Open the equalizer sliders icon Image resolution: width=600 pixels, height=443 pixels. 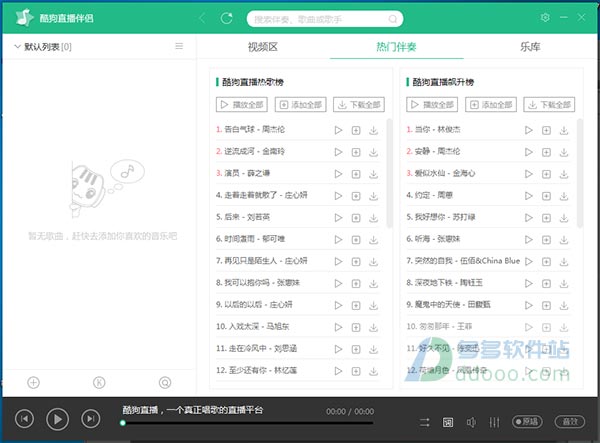click(x=494, y=422)
